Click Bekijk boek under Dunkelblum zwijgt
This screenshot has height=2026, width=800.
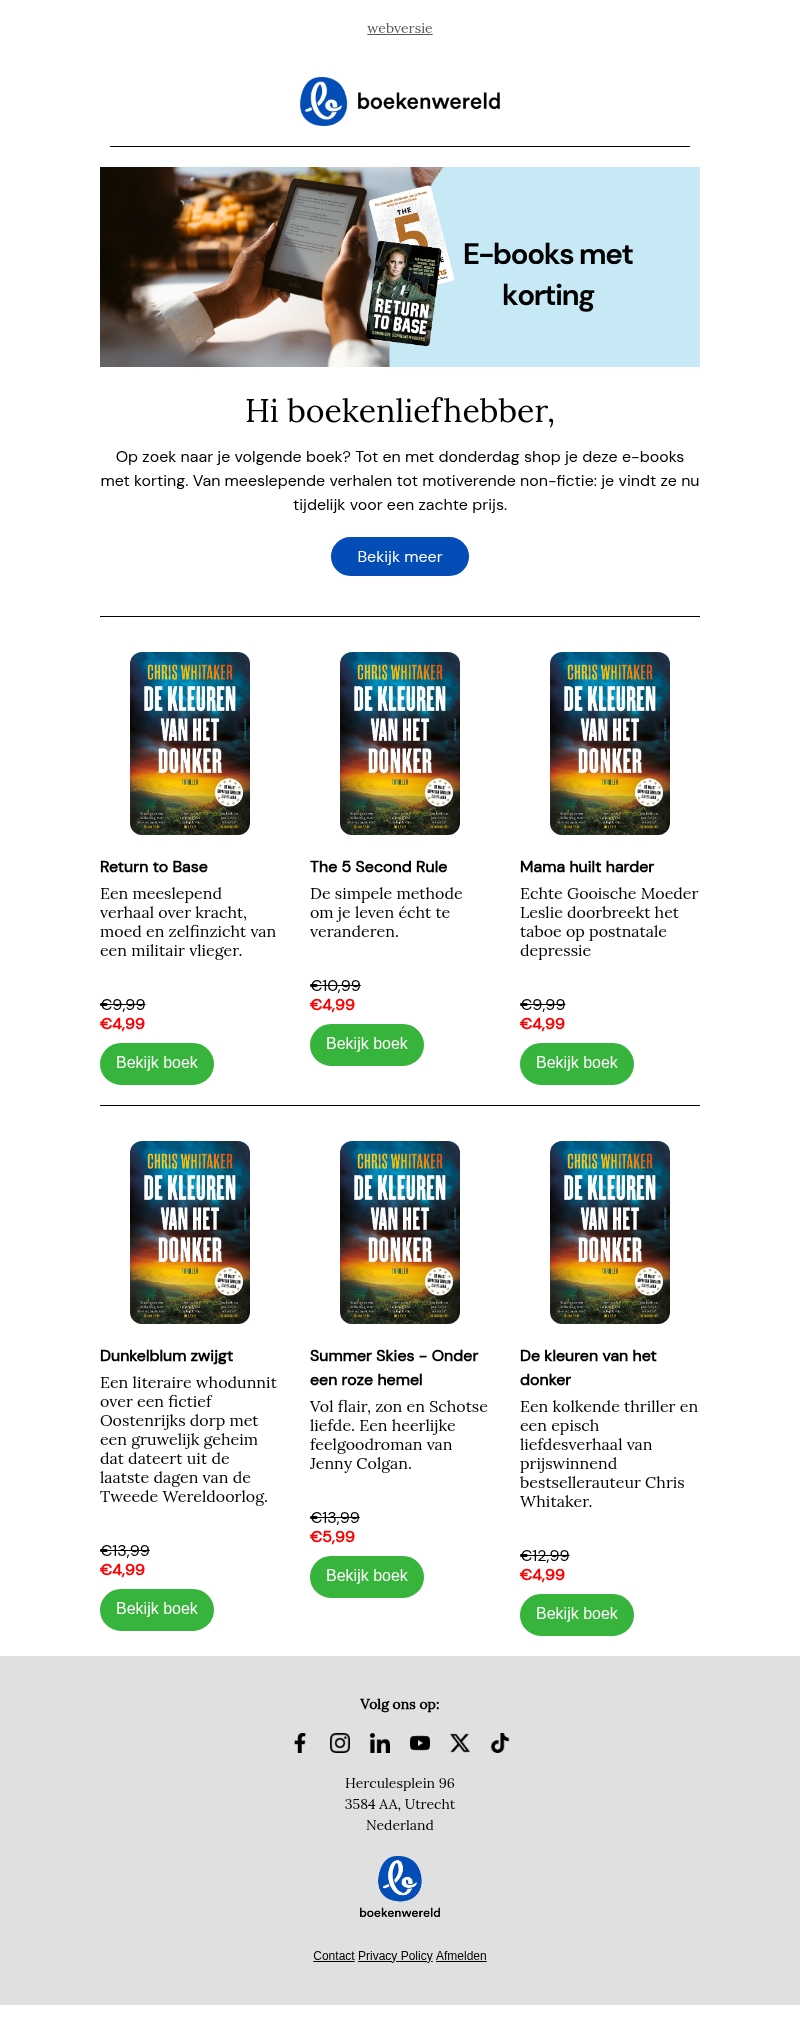click(157, 1609)
